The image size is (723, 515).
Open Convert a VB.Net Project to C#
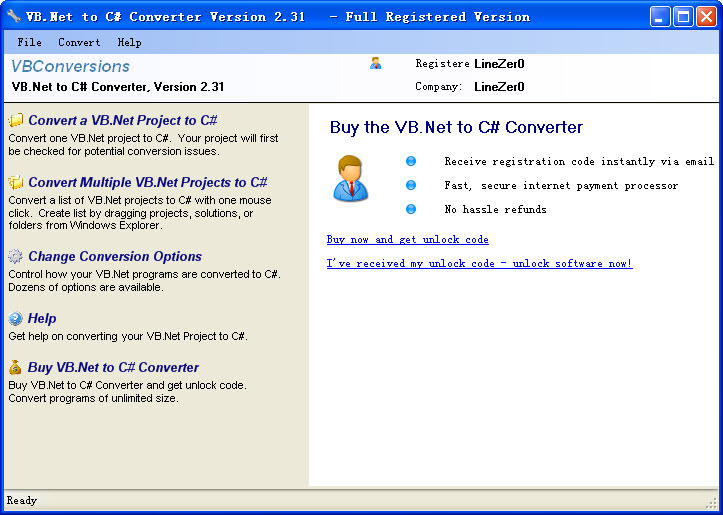(123, 120)
